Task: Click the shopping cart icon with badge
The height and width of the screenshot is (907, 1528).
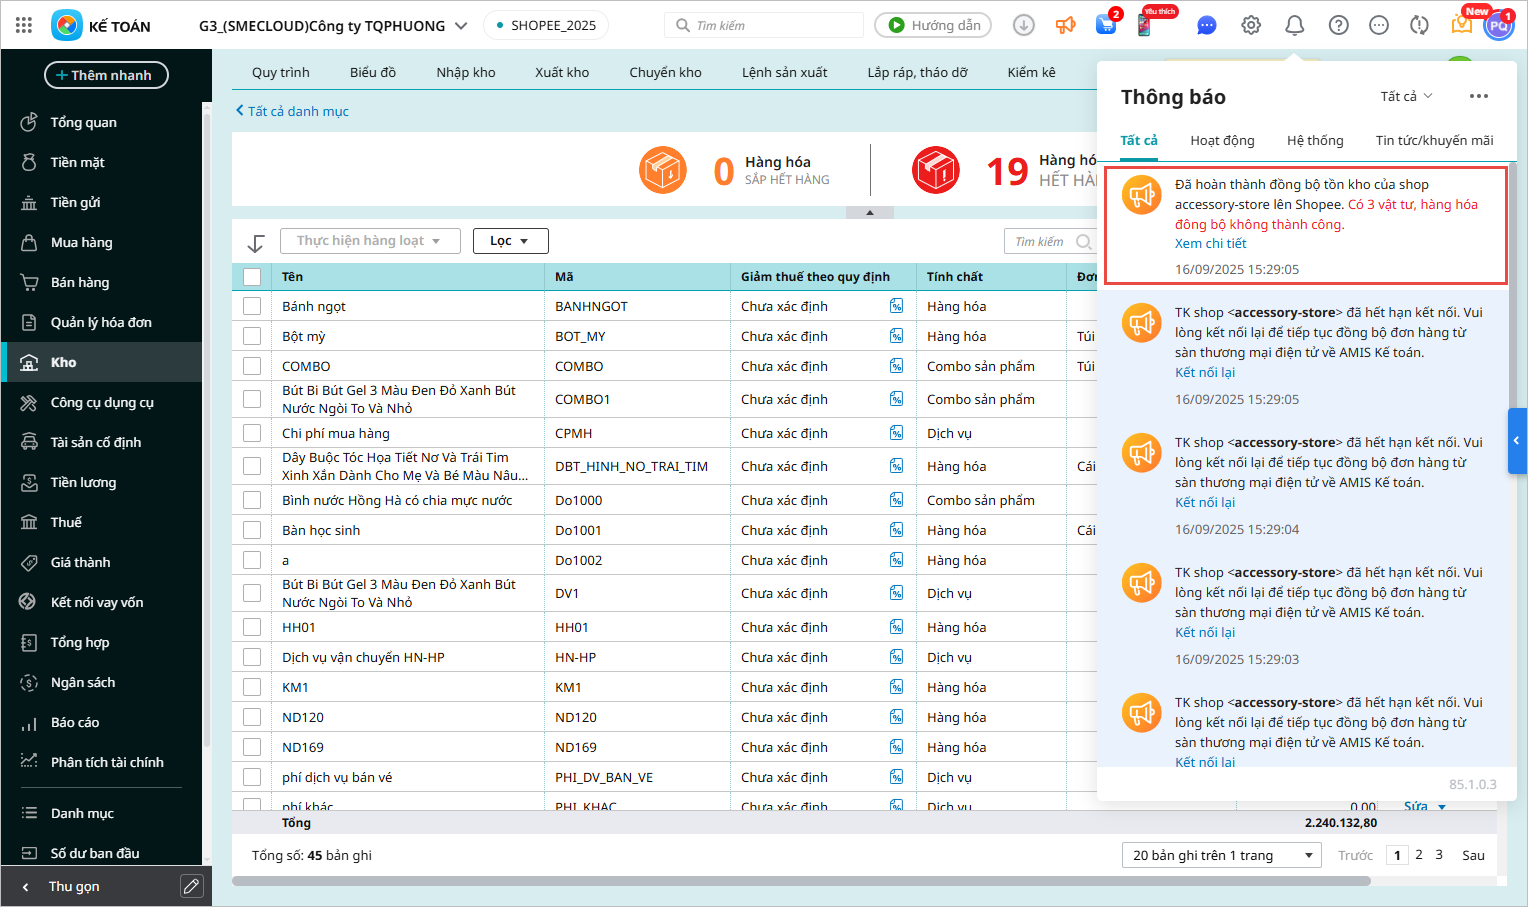Action: tap(1106, 25)
